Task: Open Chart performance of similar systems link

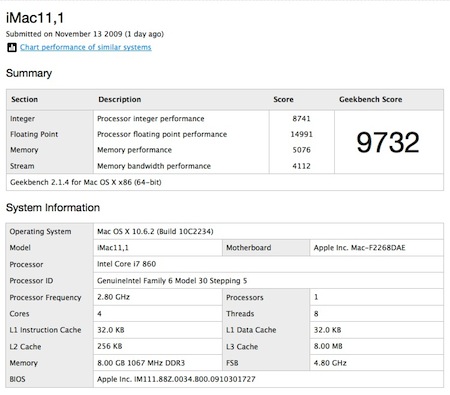Action: click(86, 47)
